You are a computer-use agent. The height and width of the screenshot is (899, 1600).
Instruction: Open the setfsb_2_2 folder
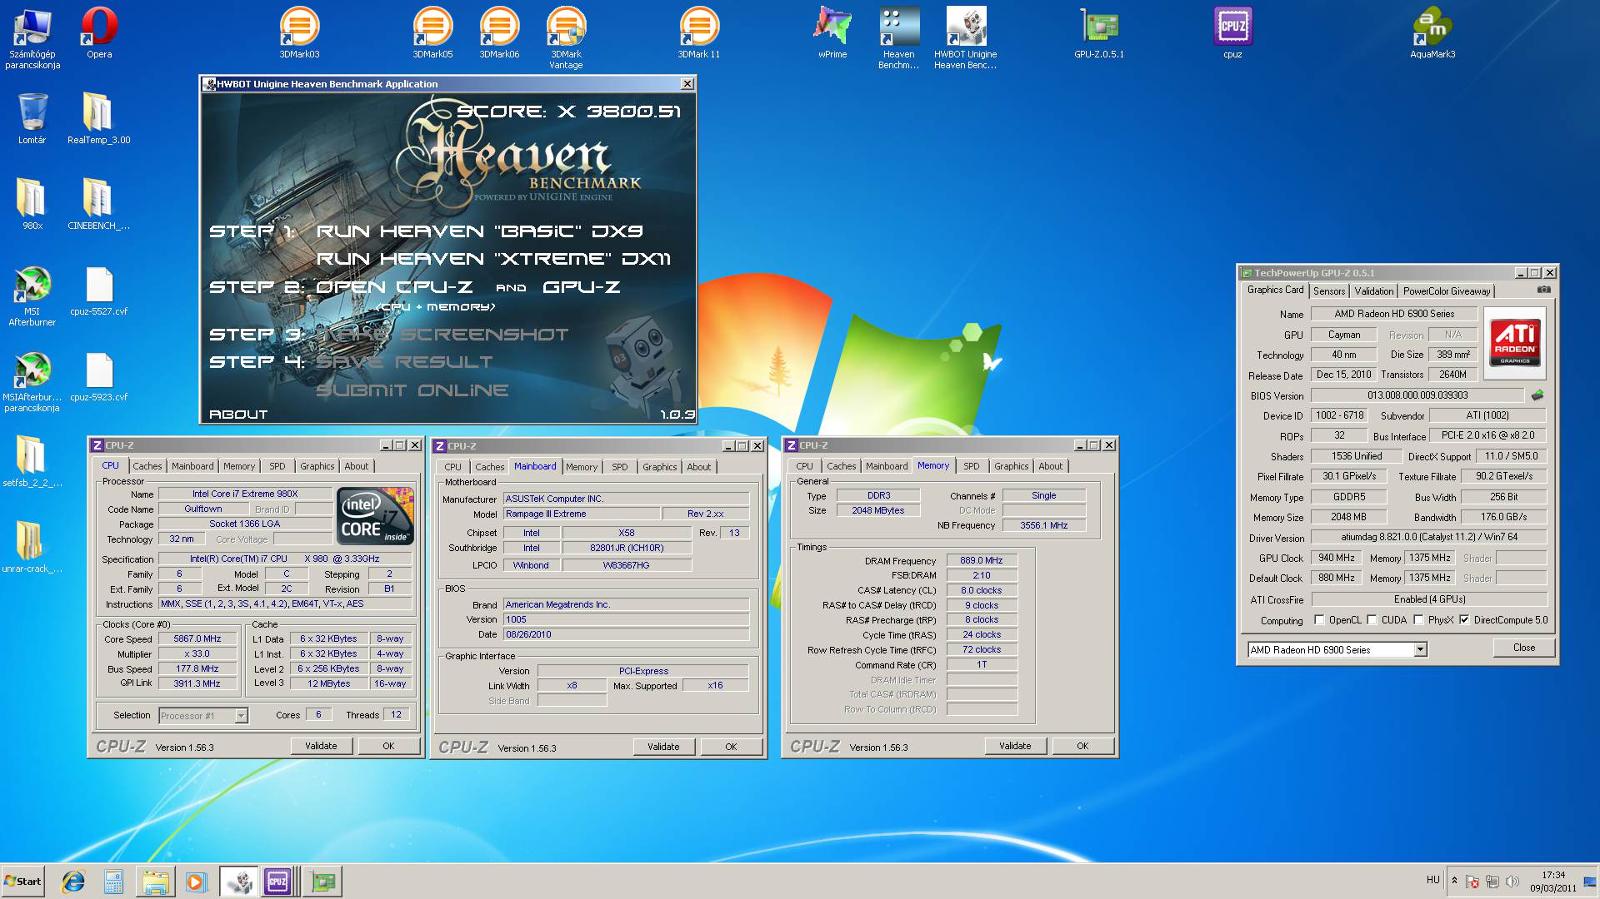click(32, 462)
